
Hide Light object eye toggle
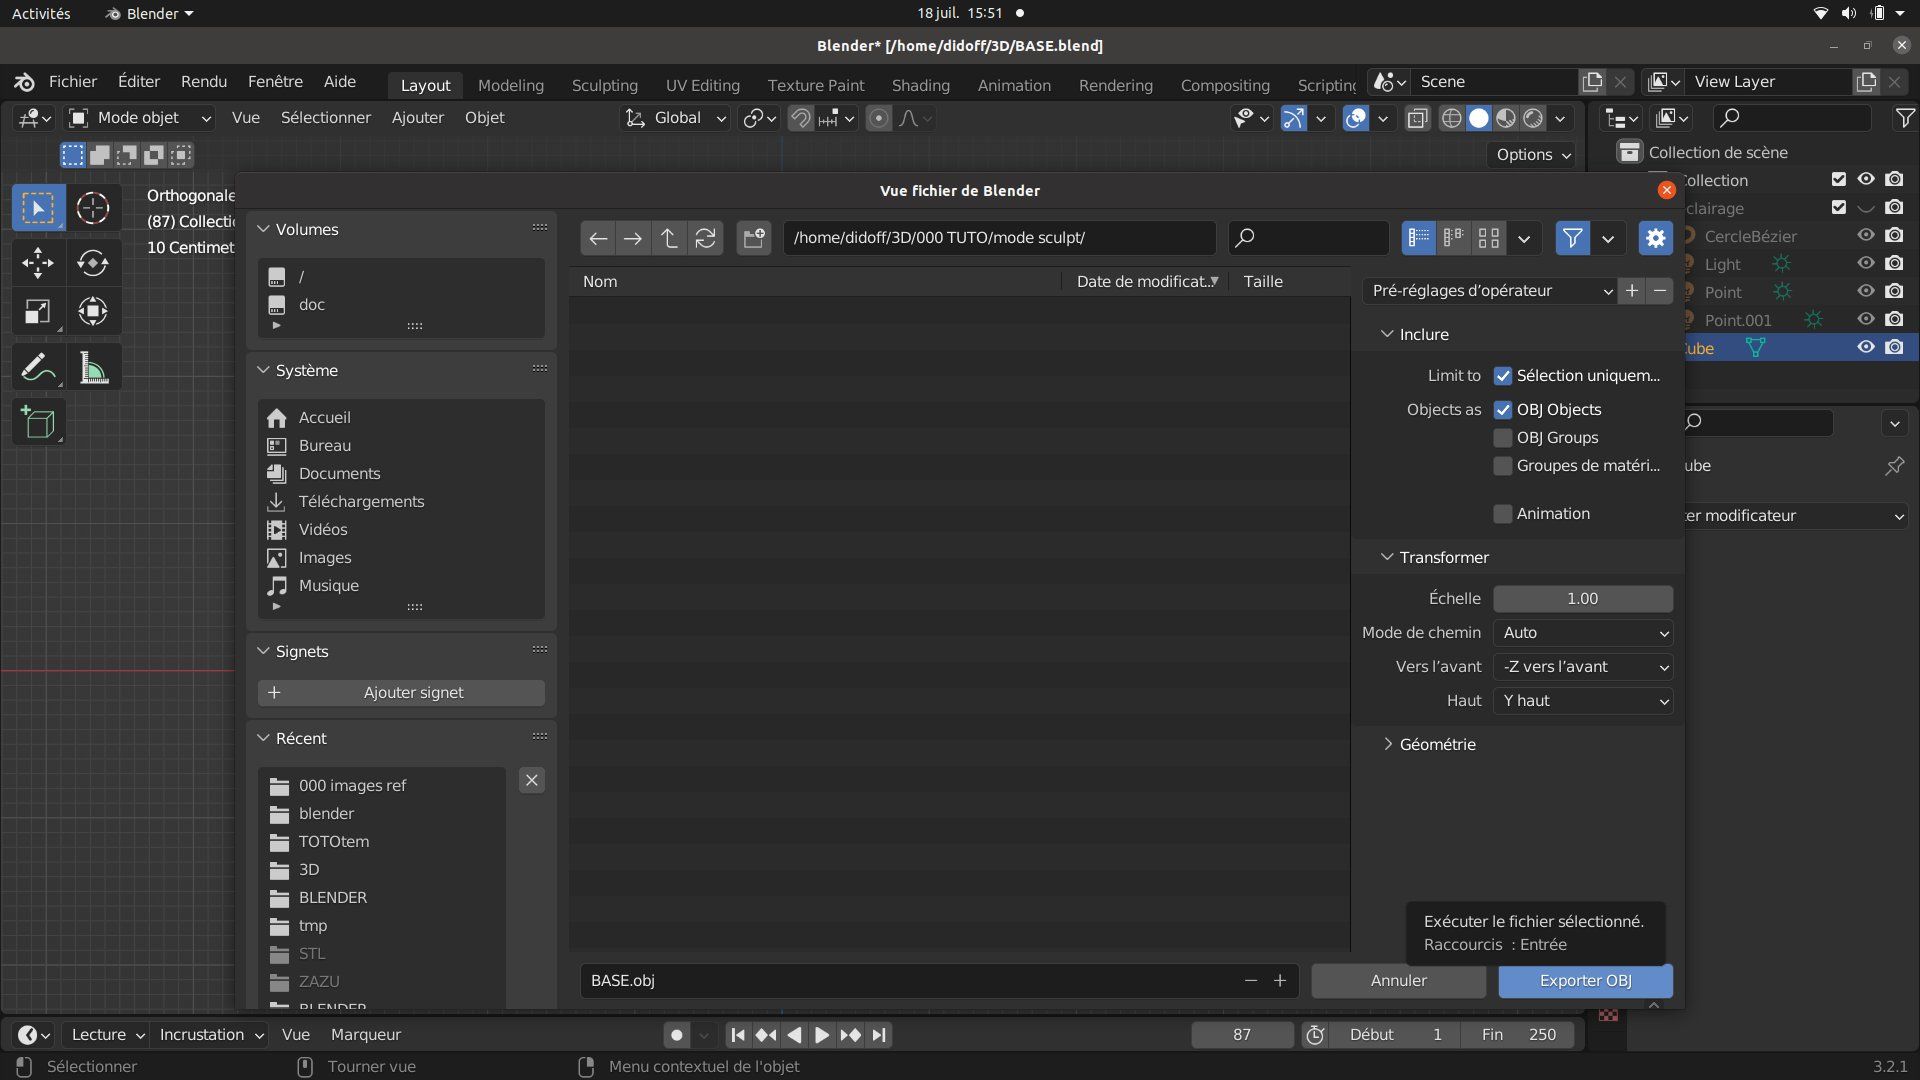click(x=1866, y=264)
